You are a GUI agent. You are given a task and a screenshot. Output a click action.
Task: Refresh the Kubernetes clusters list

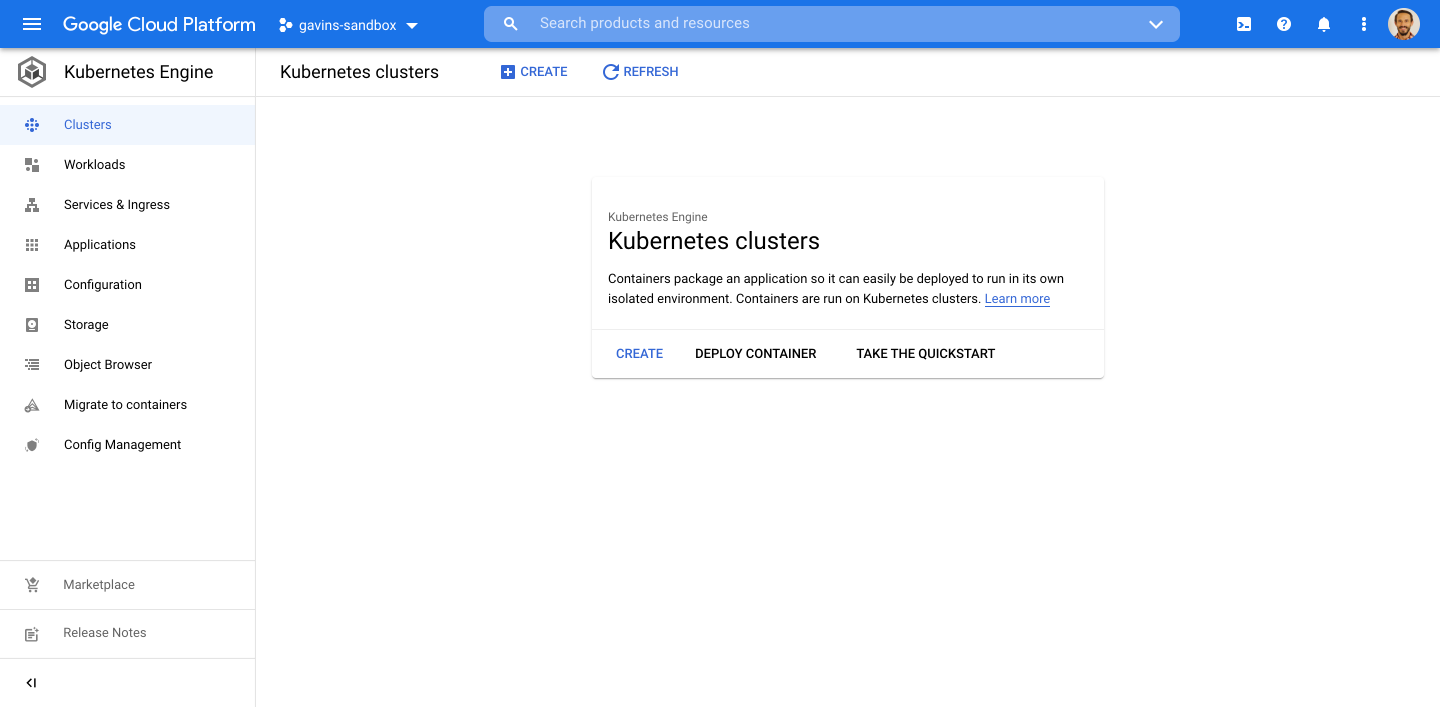[640, 72]
